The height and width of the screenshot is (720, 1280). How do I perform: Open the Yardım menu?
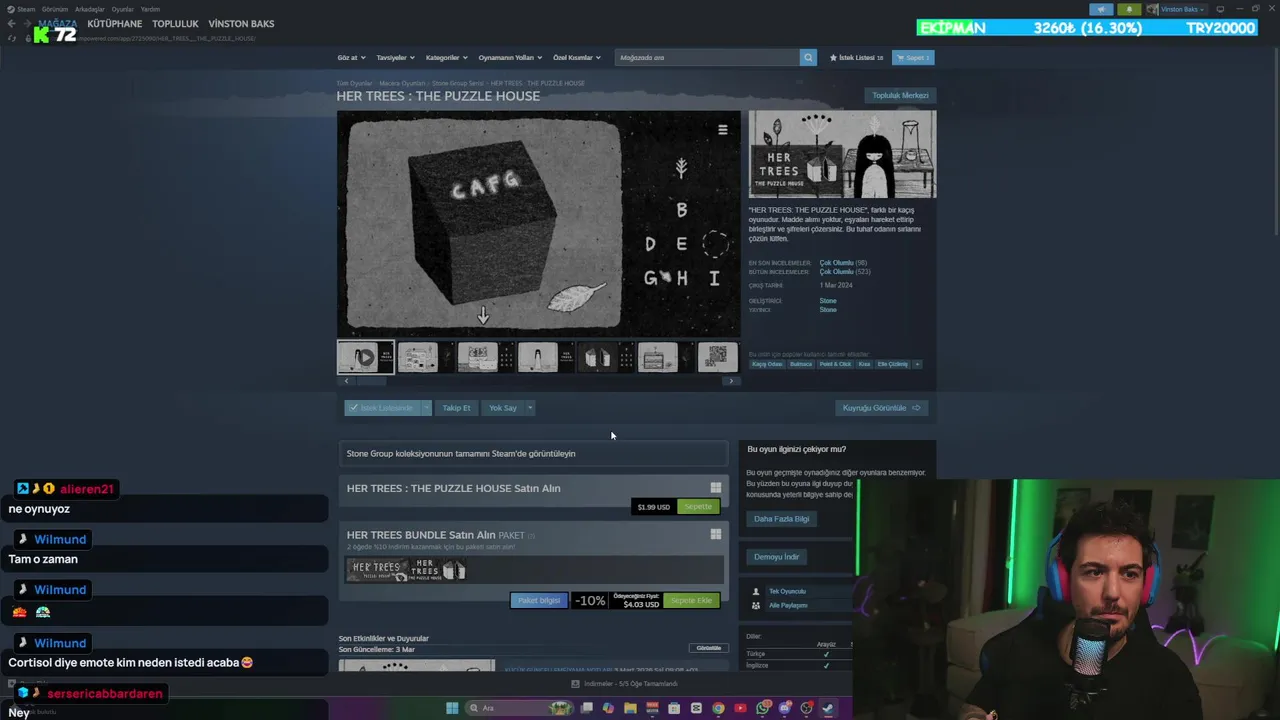pyautogui.click(x=150, y=9)
